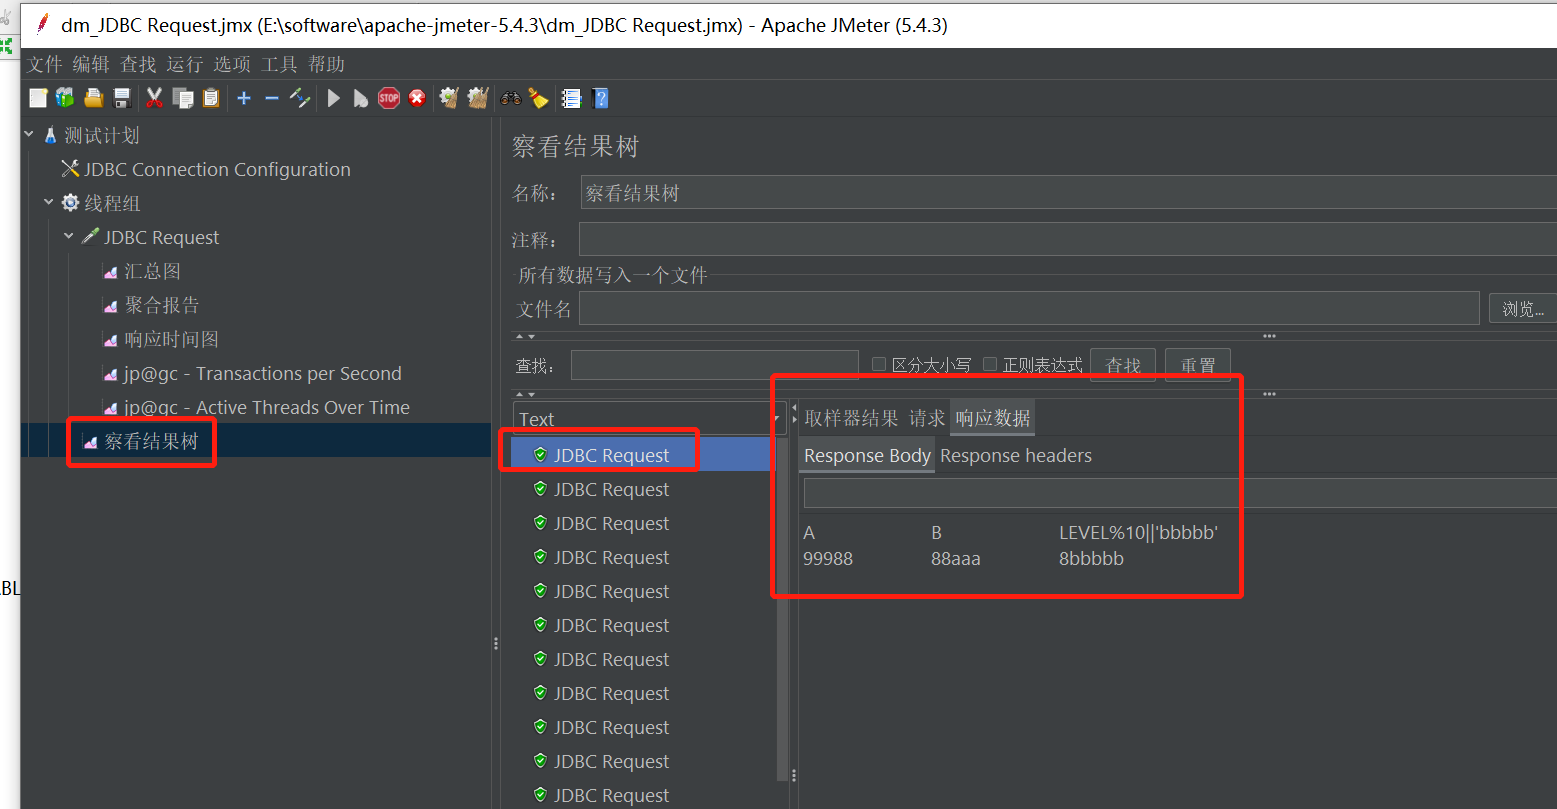Select the 汇总图 listener
The image size is (1557, 809).
click(152, 271)
